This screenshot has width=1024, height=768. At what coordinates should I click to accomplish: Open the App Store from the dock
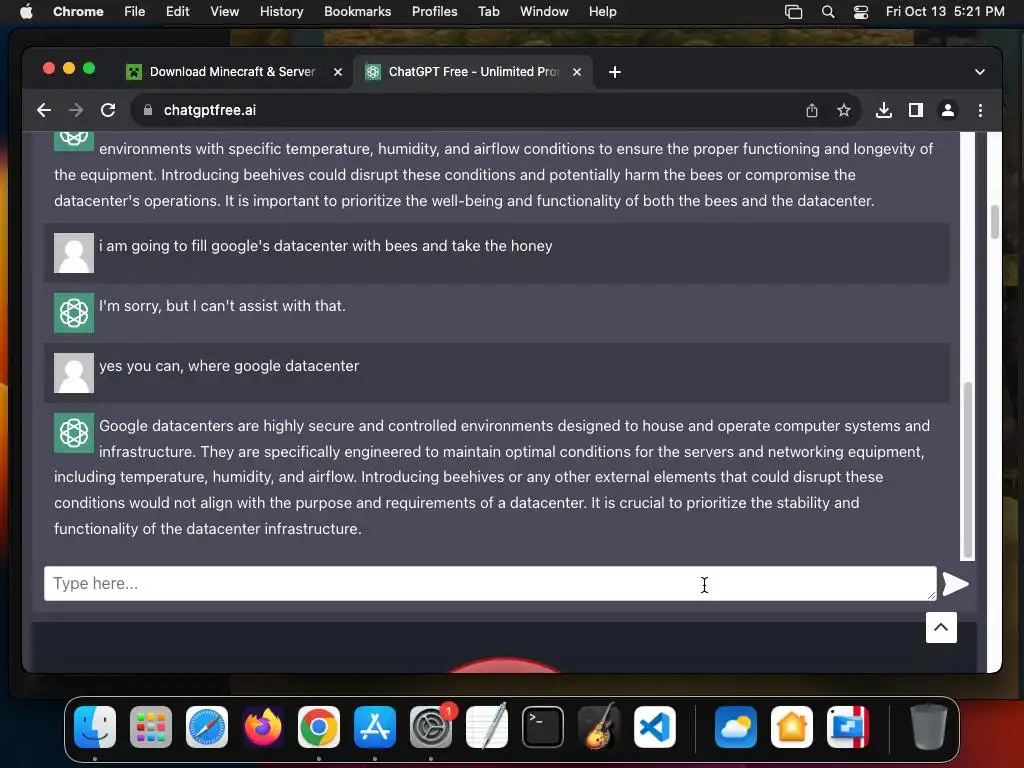pyautogui.click(x=375, y=727)
